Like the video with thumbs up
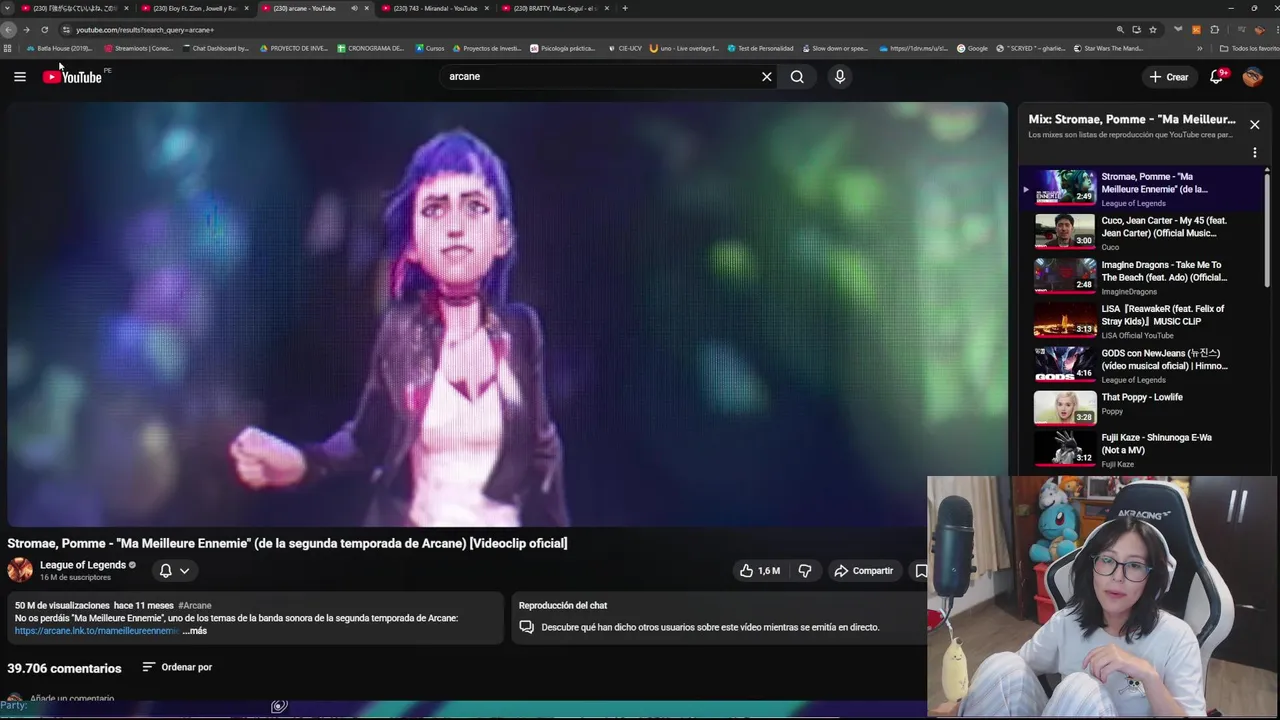Viewport: 1280px width, 720px height. pos(759,571)
